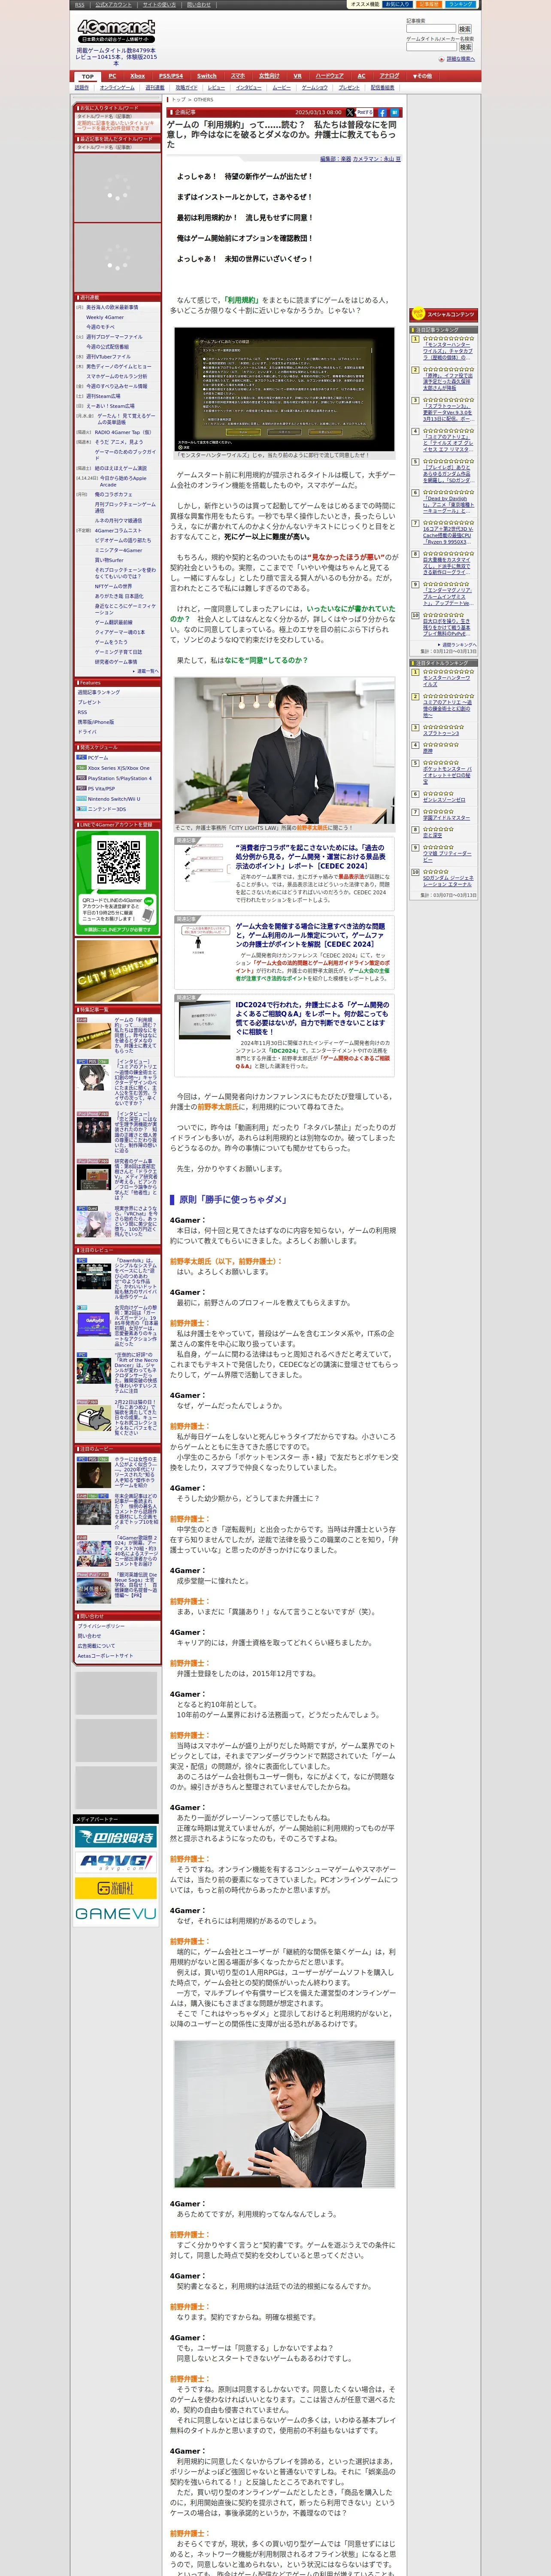Image resolution: width=551 pixels, height=2576 pixels.
Task: Click お気に入り recommended feature button
Action: (397, 4)
